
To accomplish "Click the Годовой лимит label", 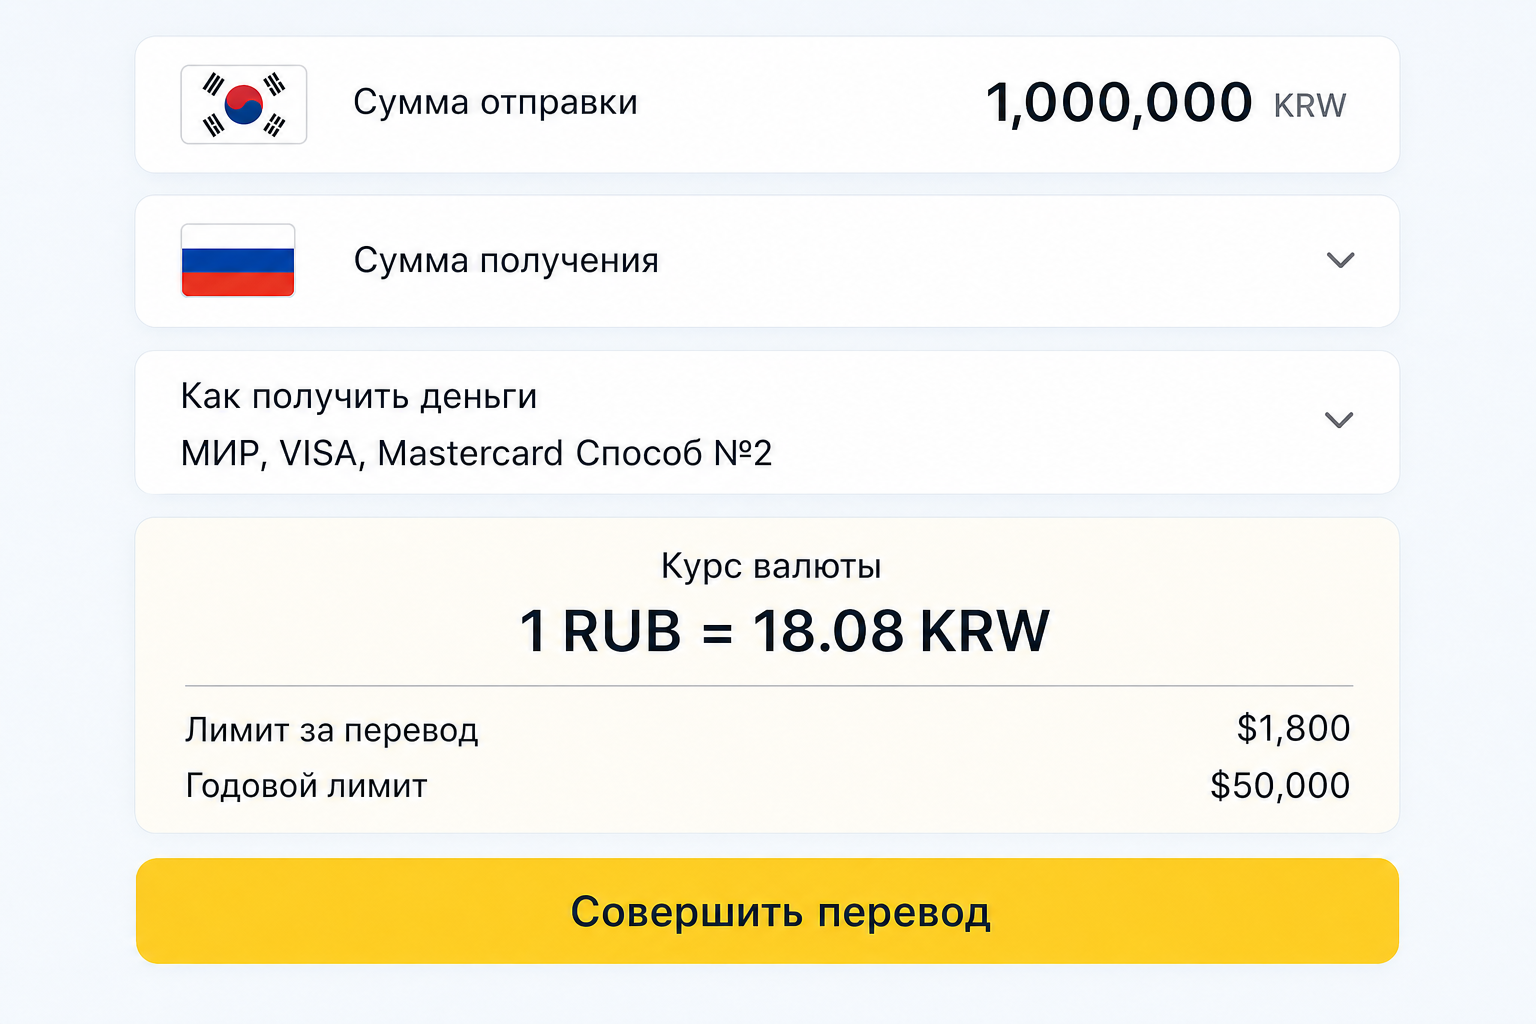I will pyautogui.click(x=306, y=786).
